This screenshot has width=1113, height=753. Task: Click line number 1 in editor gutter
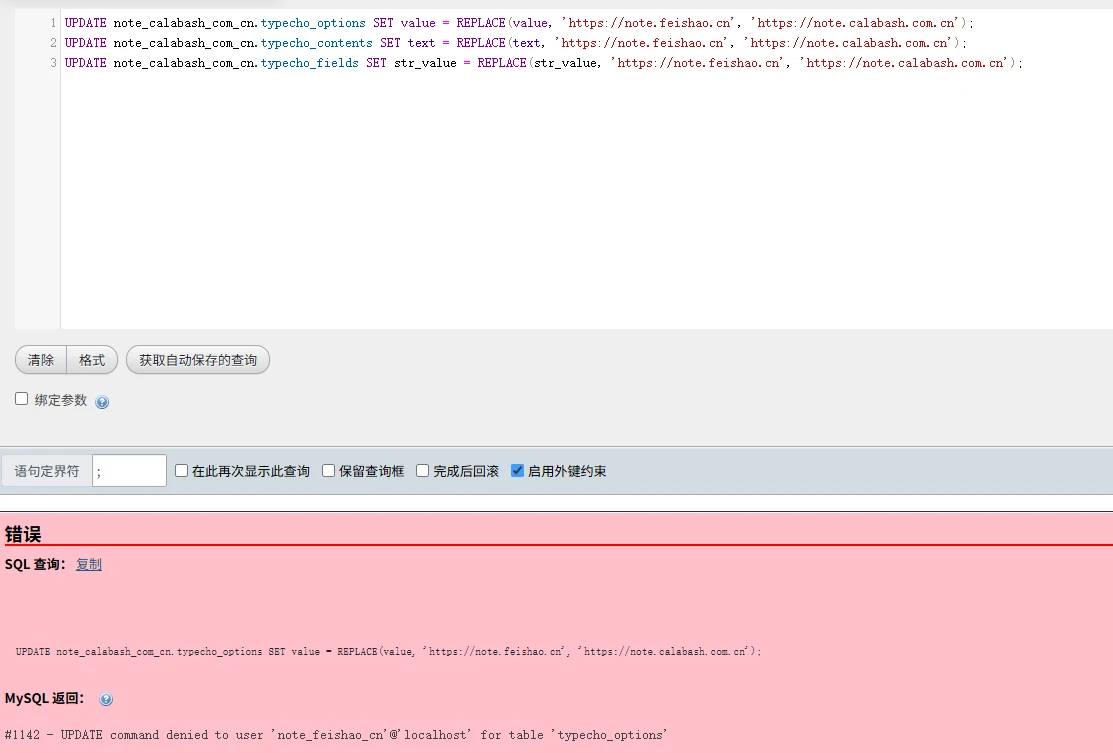[x=53, y=23]
